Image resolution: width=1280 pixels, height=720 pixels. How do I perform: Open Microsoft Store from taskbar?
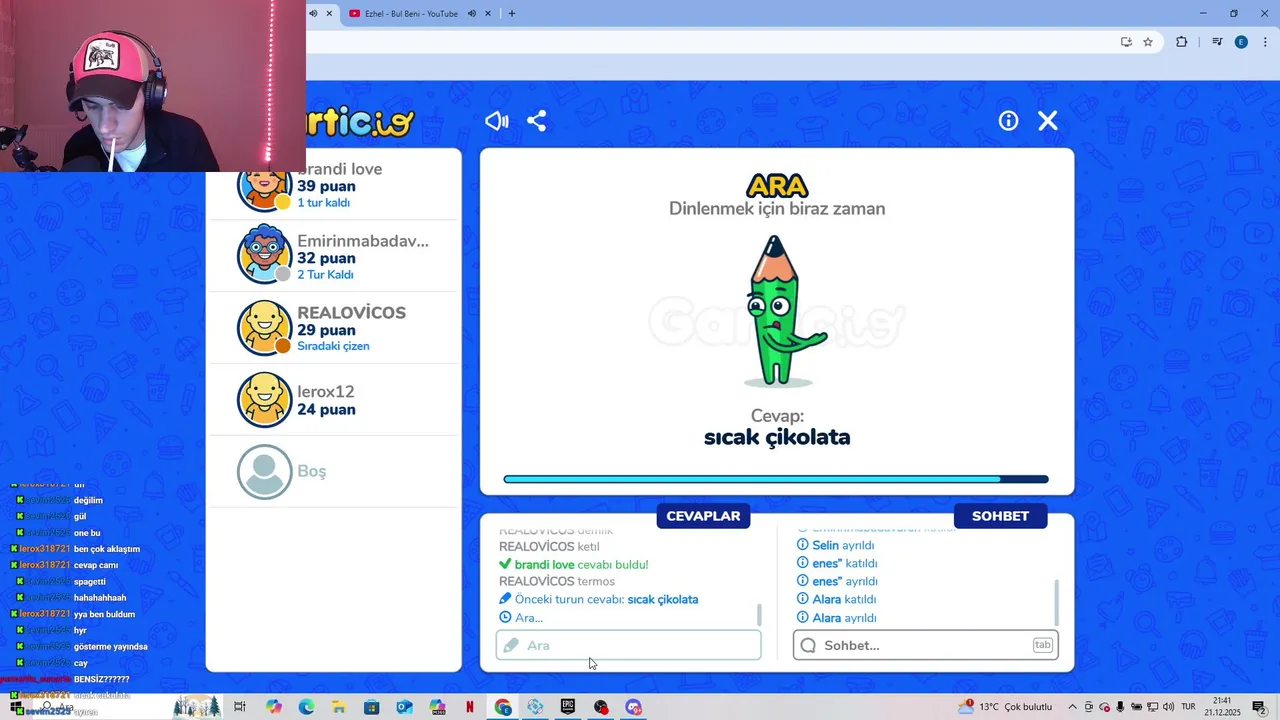pyautogui.click(x=371, y=707)
